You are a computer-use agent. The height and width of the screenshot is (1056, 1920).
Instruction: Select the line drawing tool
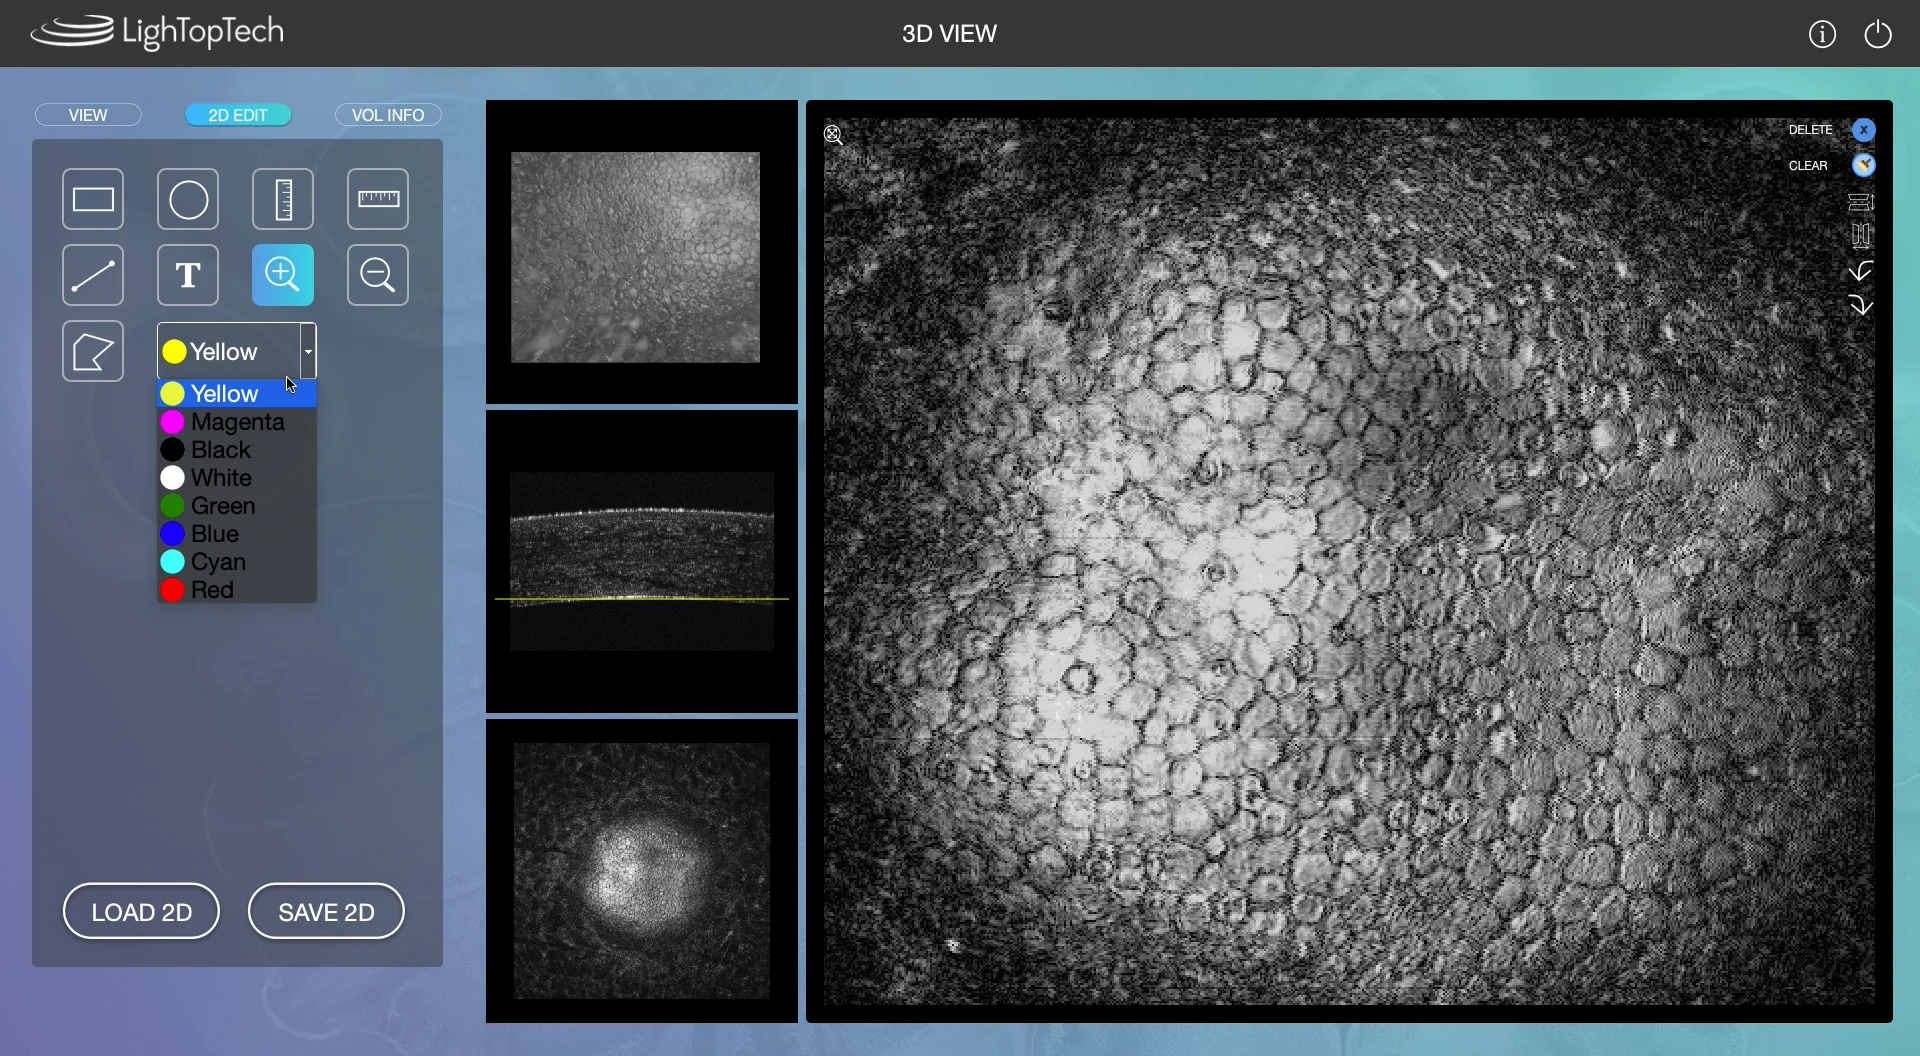point(92,275)
